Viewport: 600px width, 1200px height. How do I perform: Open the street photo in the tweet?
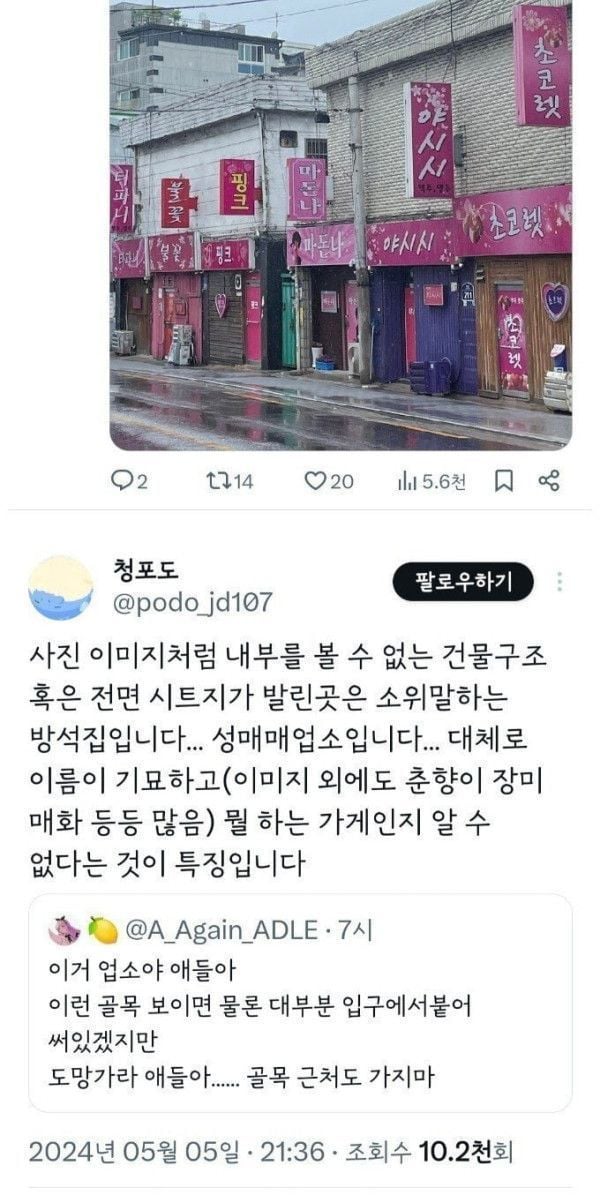[x=340, y=225]
